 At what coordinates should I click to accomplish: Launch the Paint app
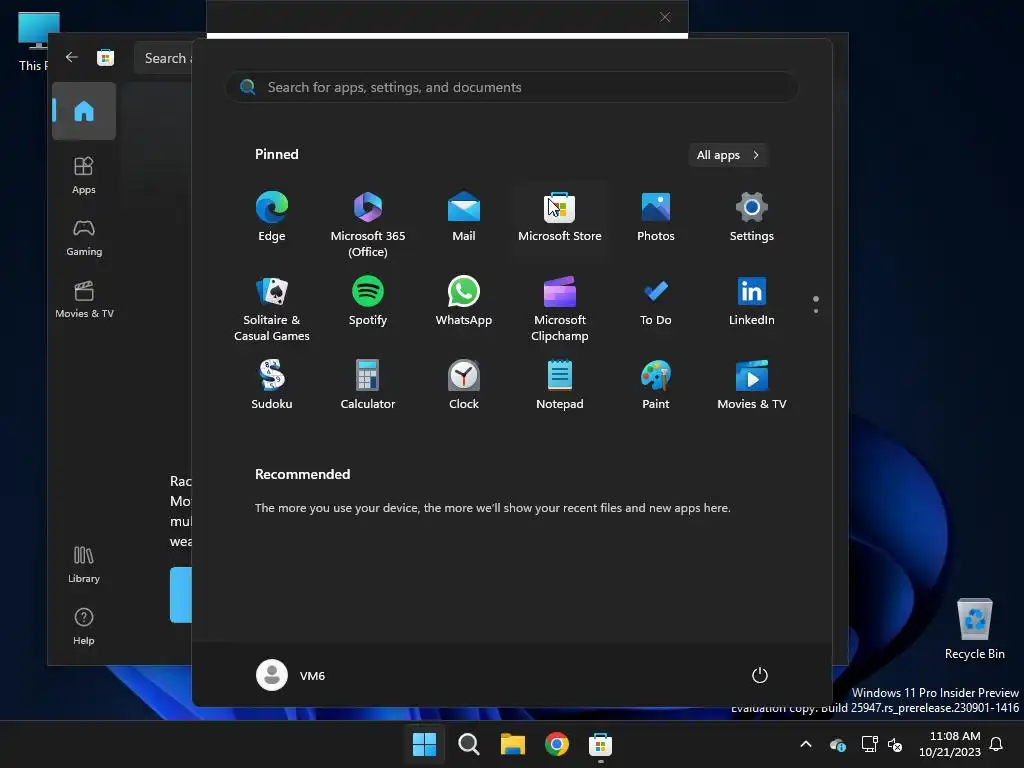(656, 385)
